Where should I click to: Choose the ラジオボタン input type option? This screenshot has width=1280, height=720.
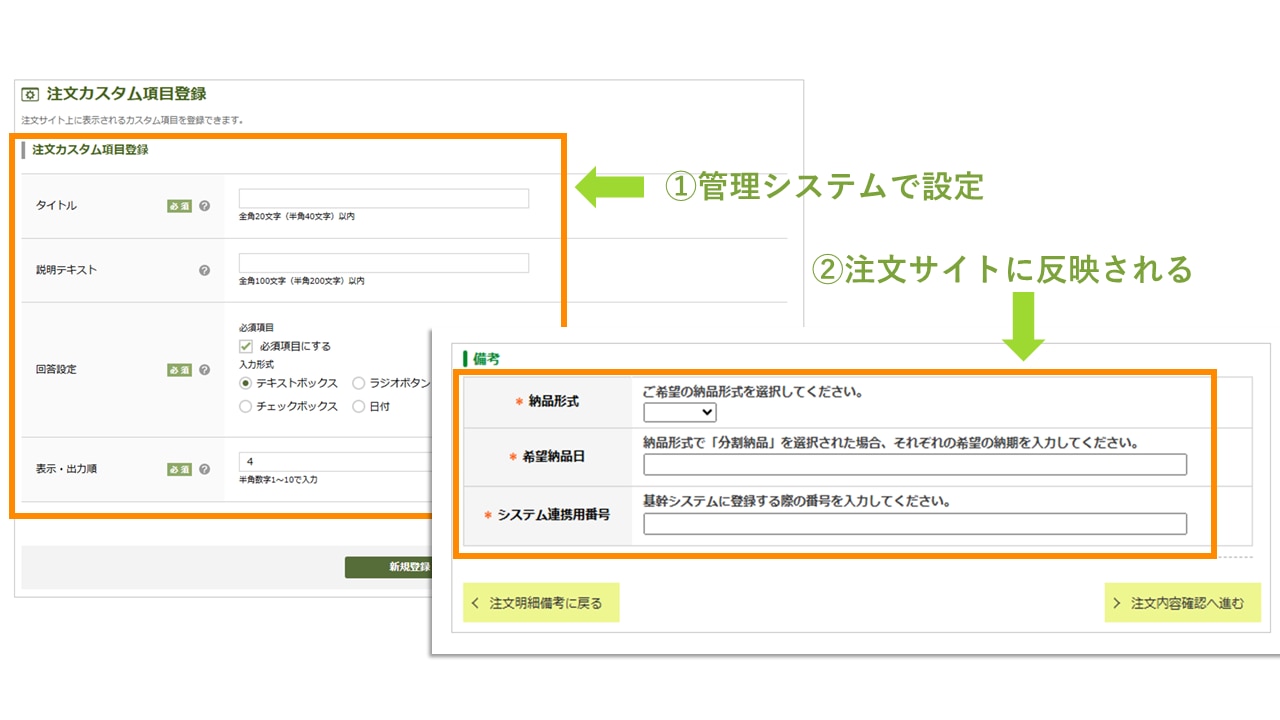[x=359, y=383]
